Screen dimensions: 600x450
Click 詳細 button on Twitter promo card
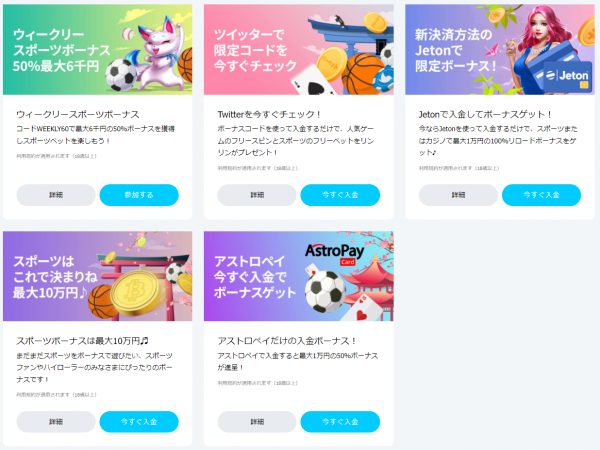[257, 195]
